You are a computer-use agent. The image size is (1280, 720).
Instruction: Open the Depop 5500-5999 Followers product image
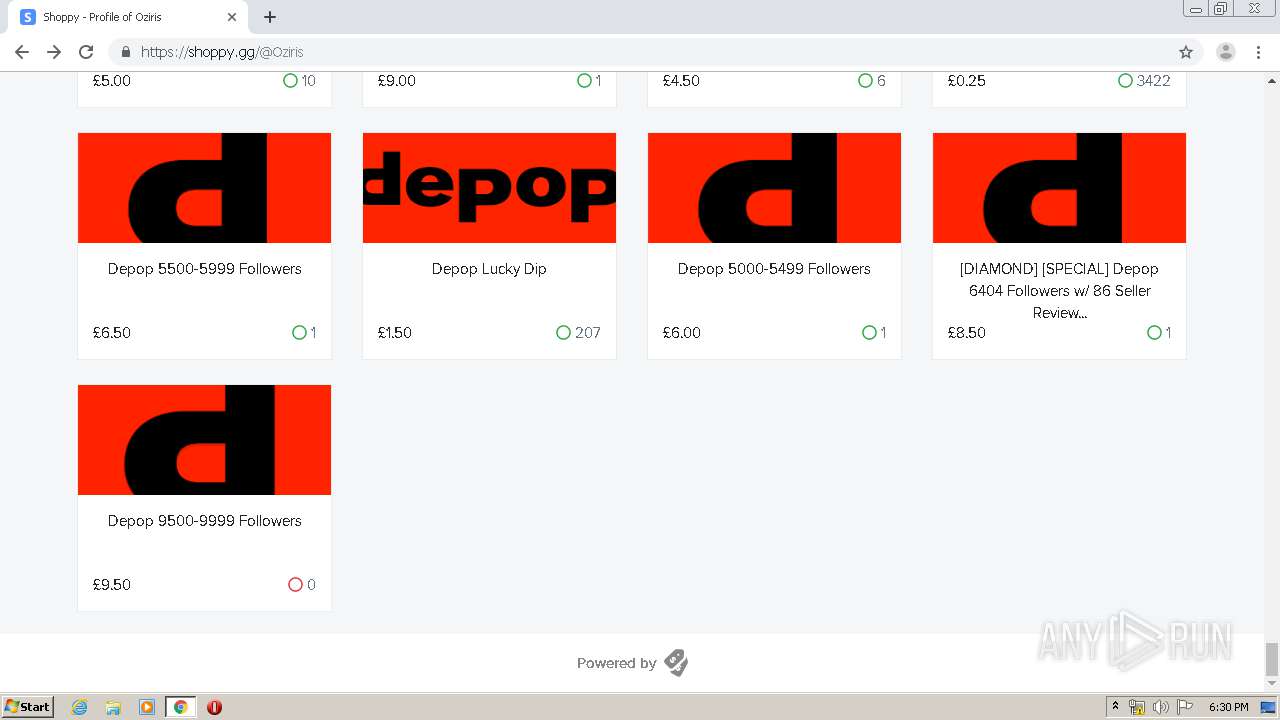coord(204,188)
